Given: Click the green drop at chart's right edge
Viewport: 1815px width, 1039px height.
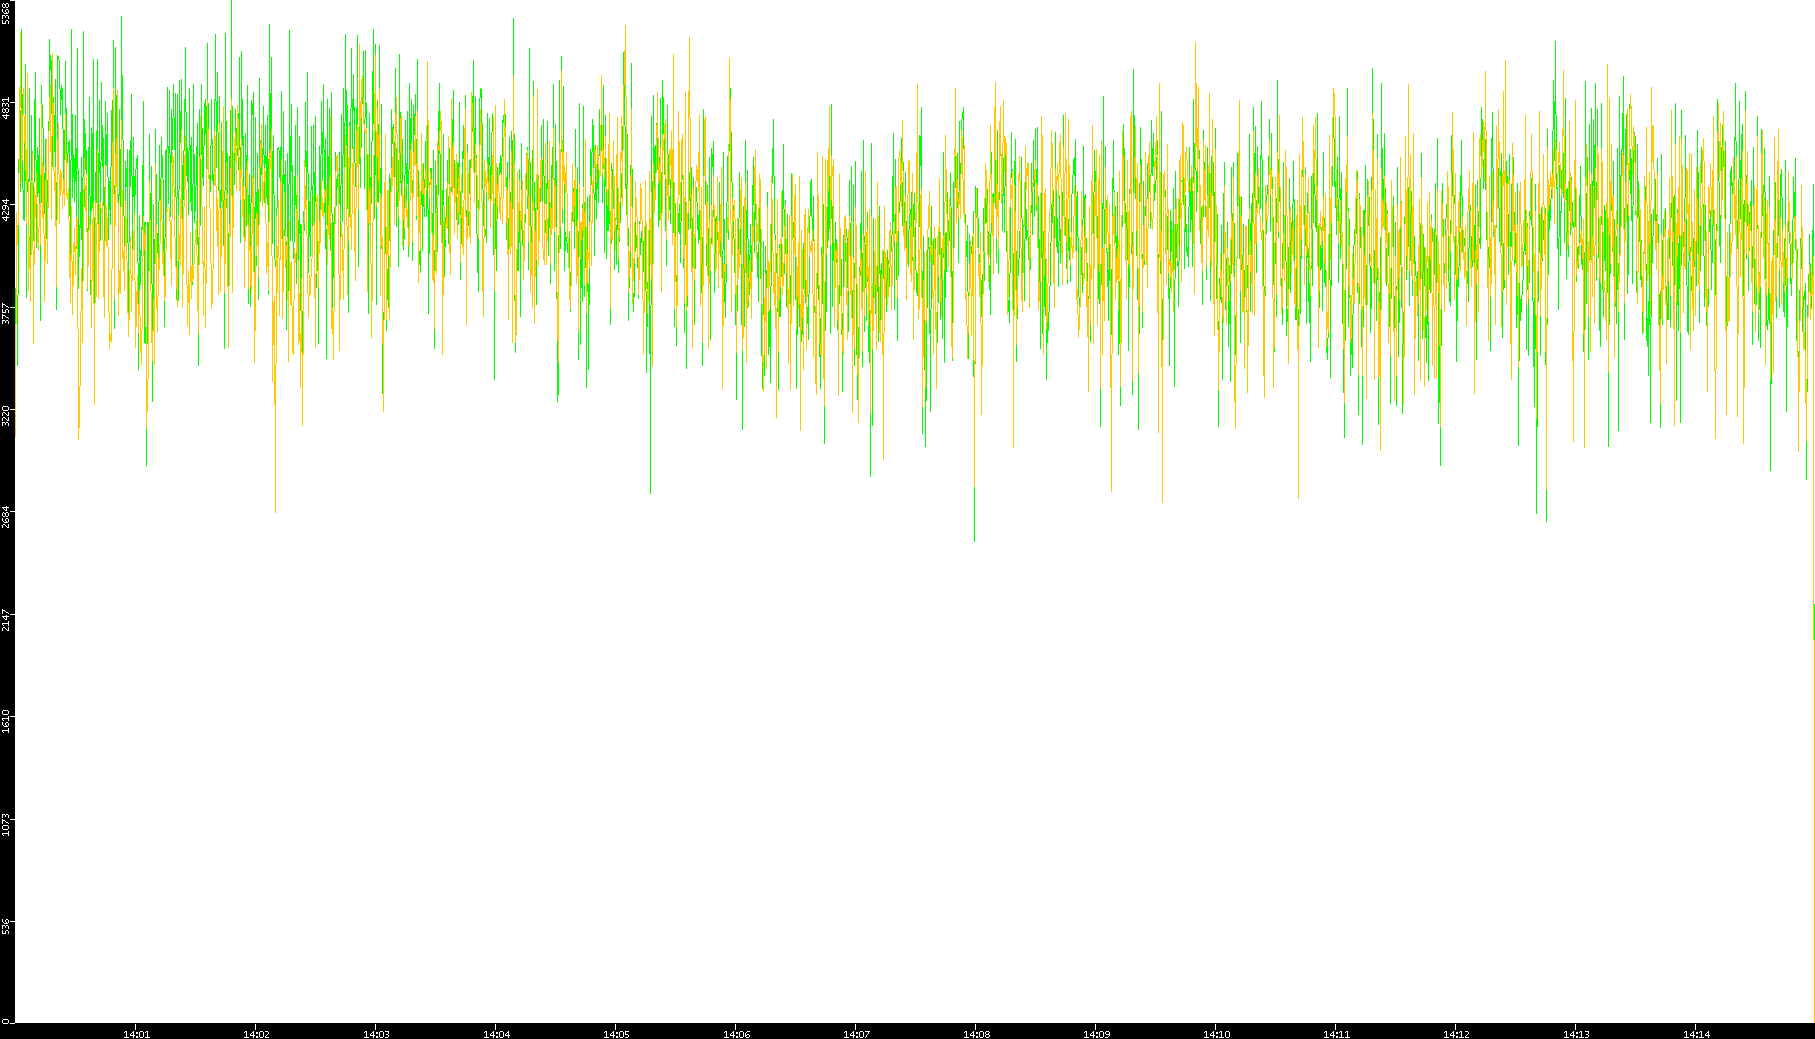Looking at the screenshot, I should point(1813,620).
